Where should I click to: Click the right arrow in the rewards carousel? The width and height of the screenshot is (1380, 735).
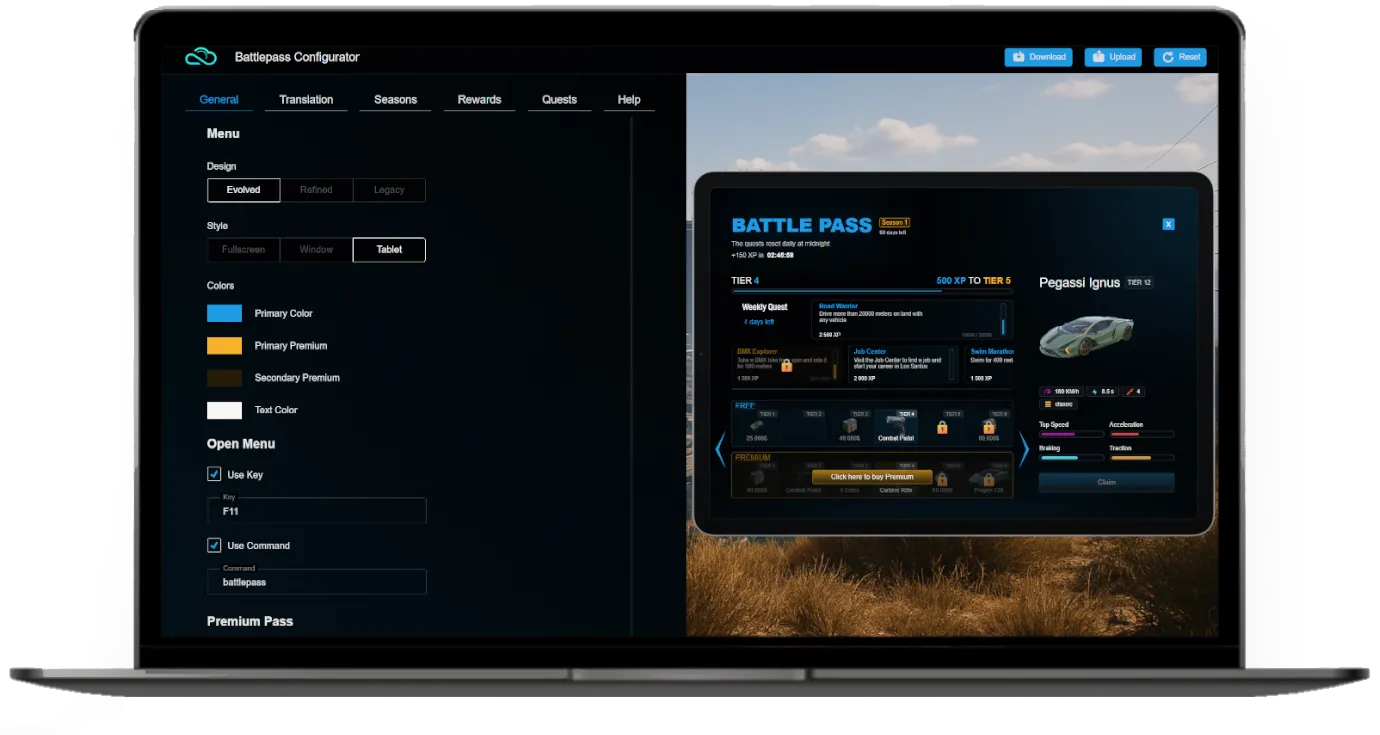(1024, 449)
